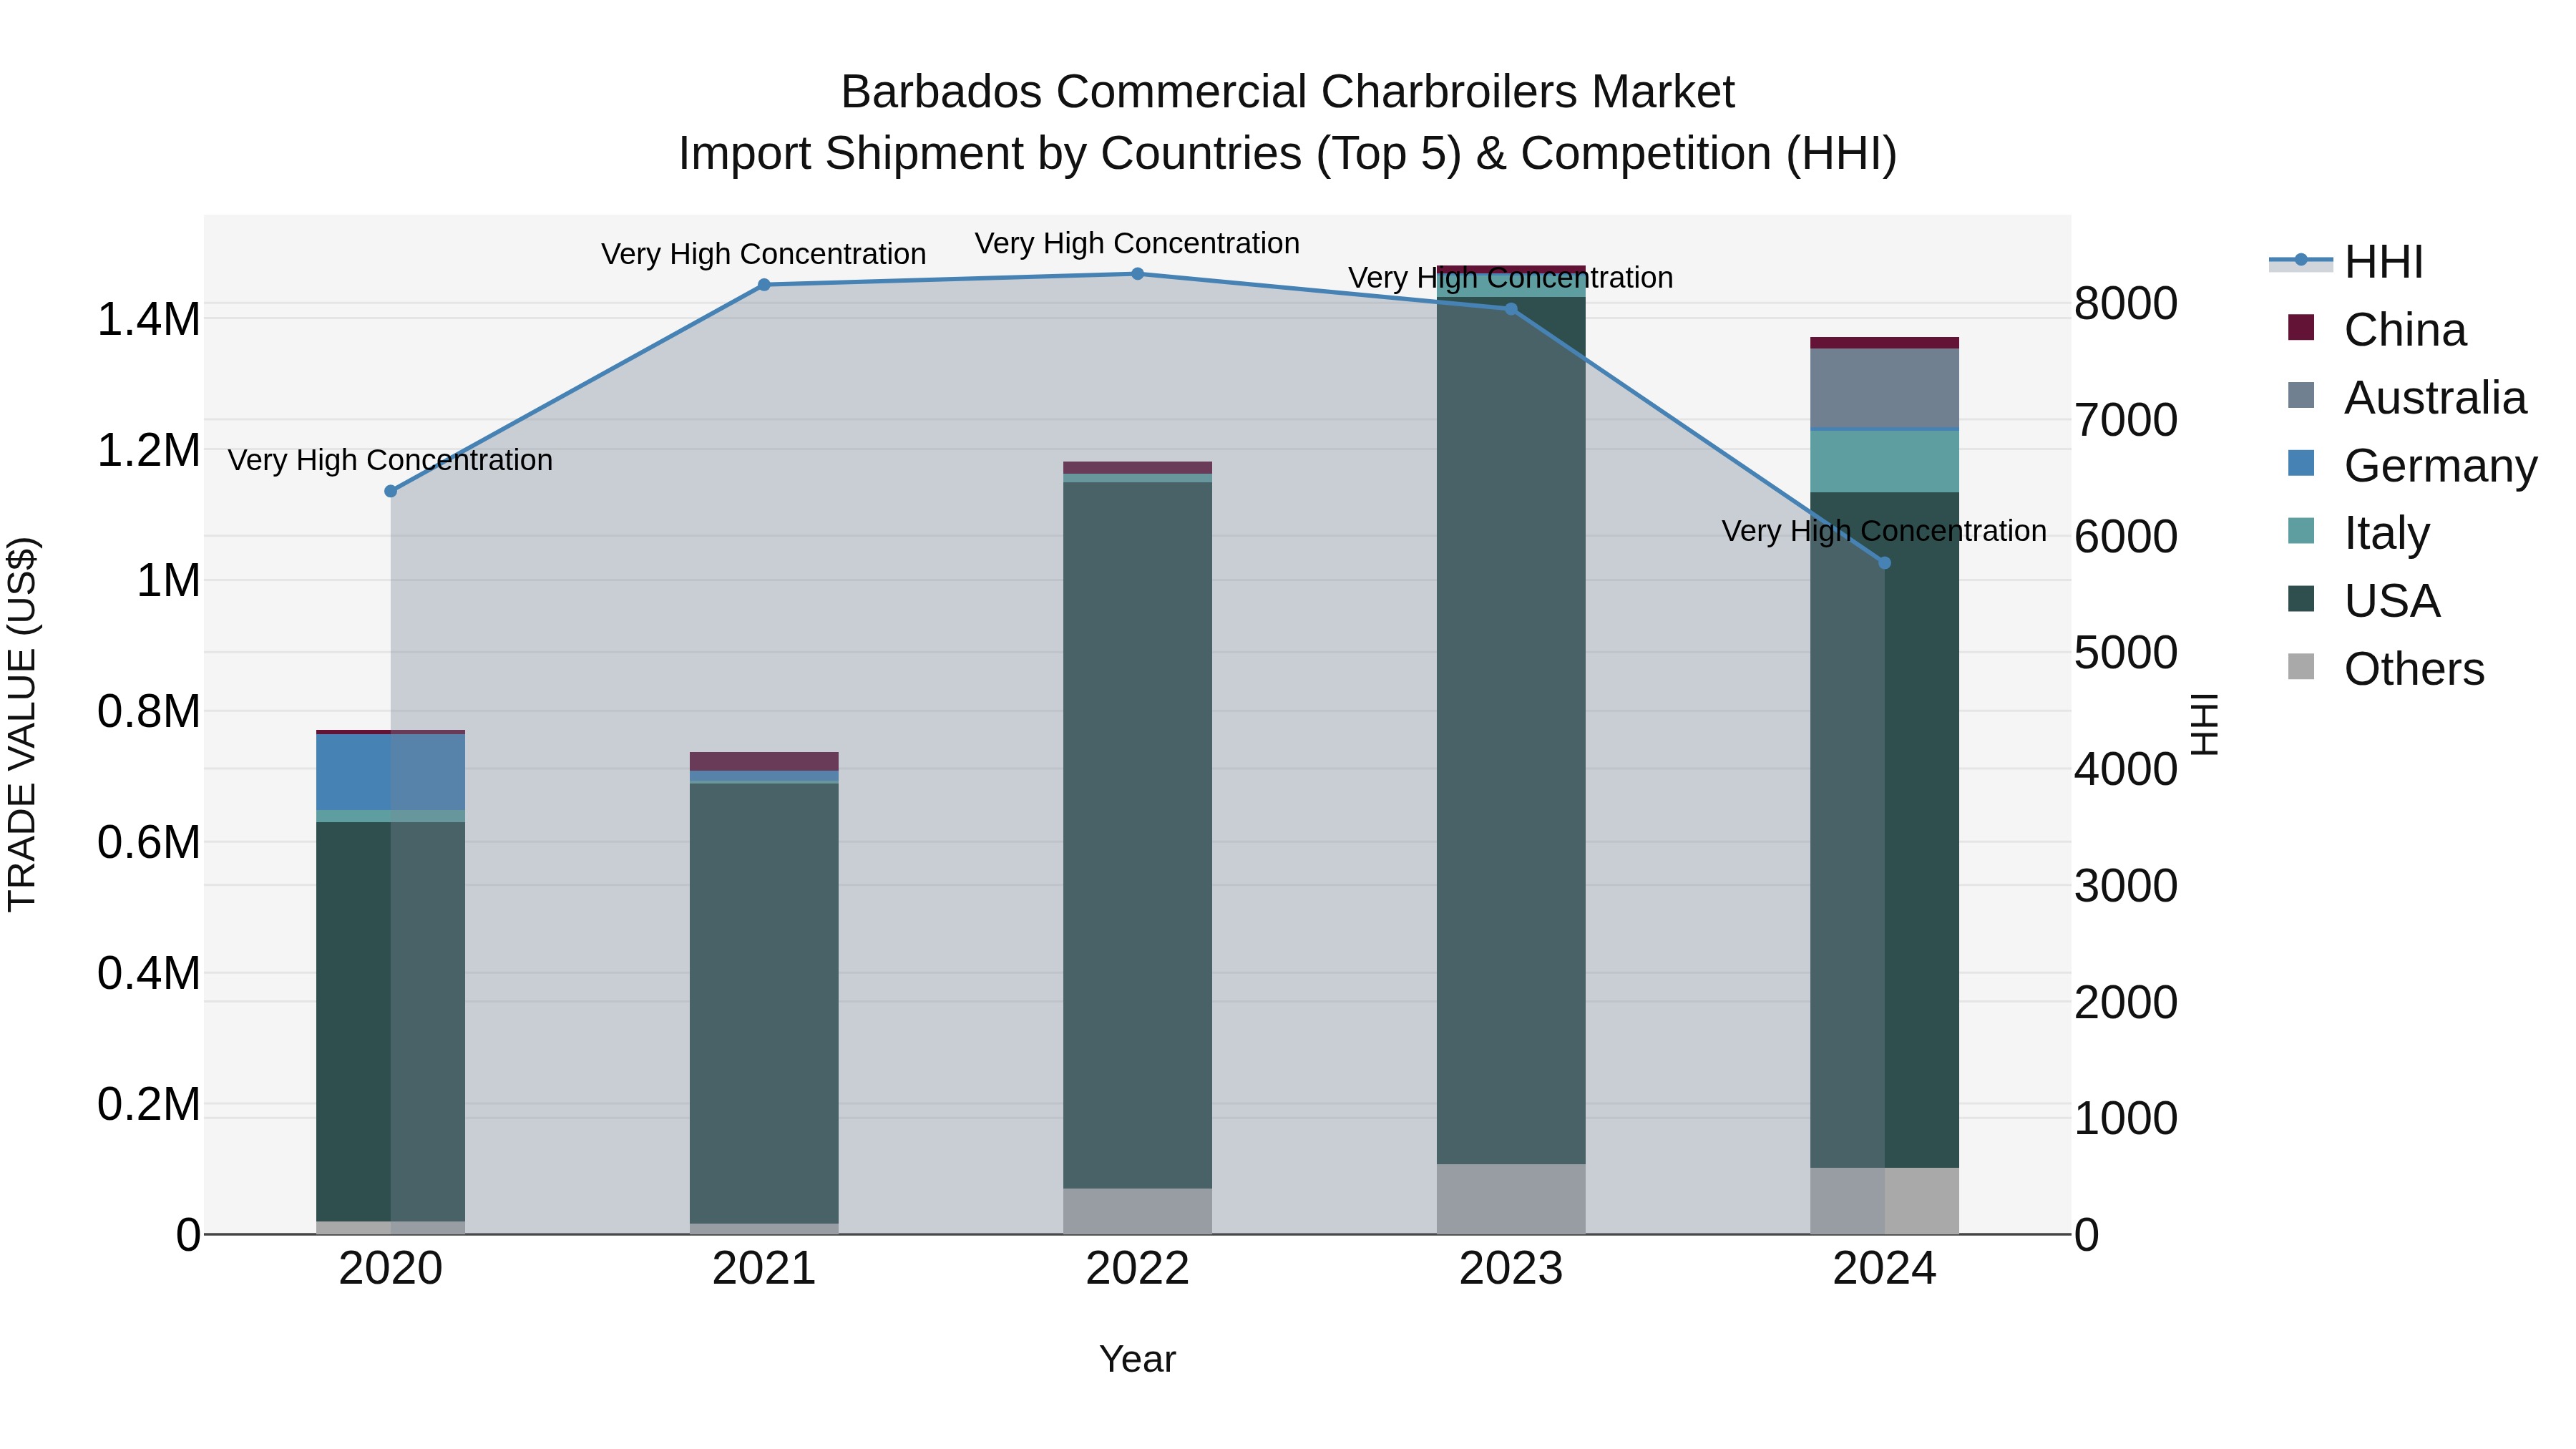
Task: Click the HHI line marker for 2022
Action: [x=1137, y=274]
